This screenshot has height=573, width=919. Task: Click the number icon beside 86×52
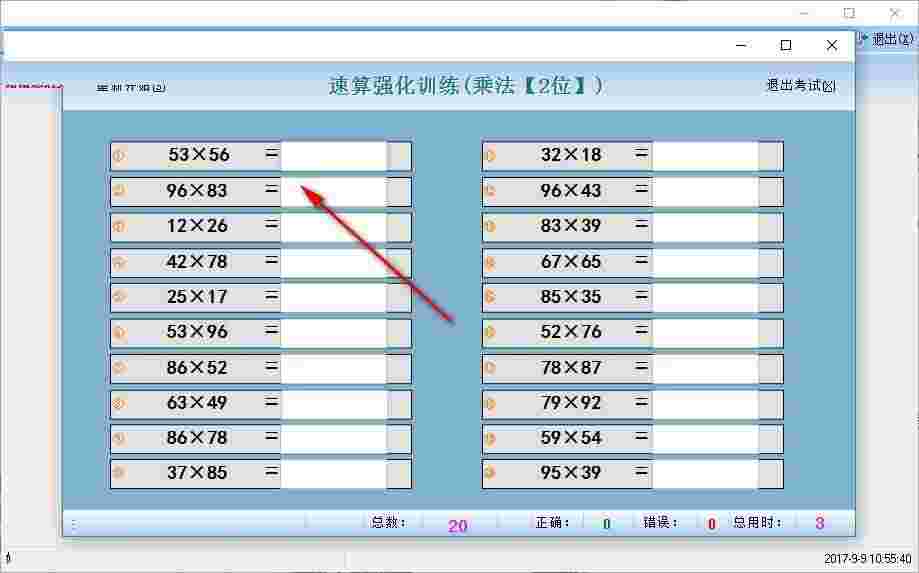[x=119, y=368]
